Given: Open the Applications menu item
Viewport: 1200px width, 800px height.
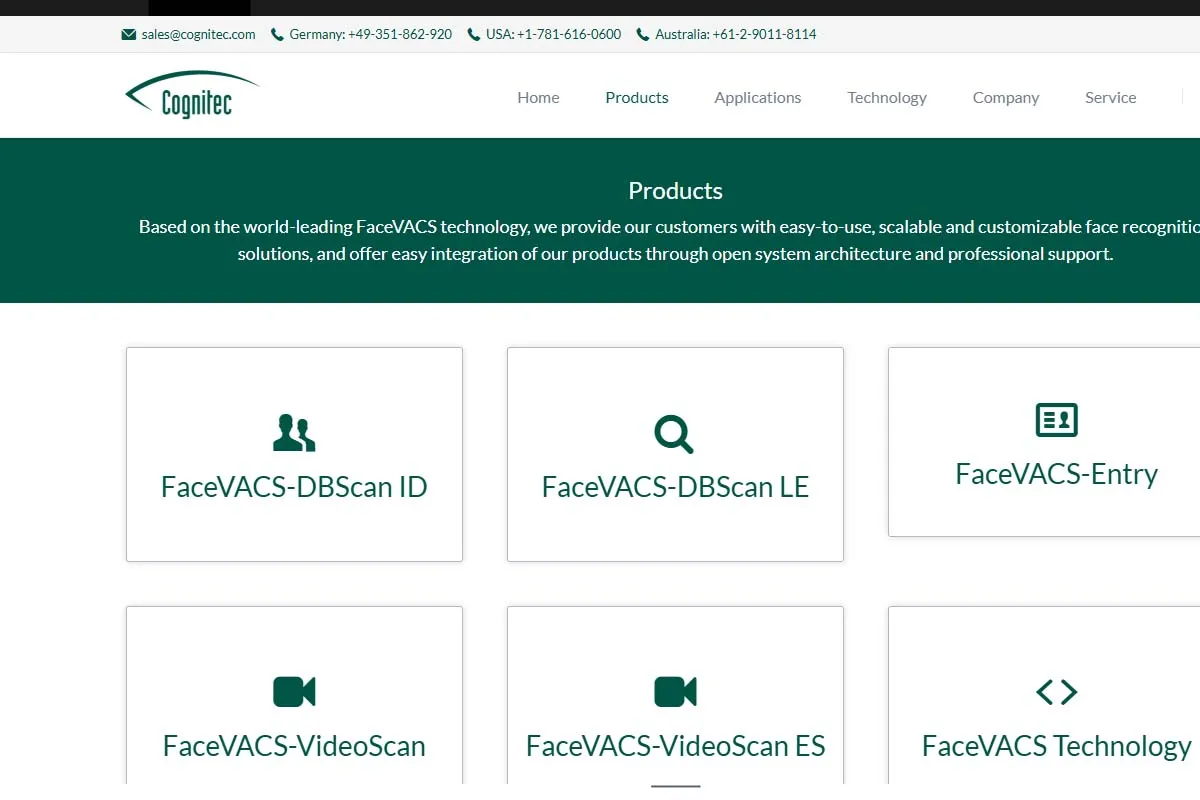Looking at the screenshot, I should tap(758, 97).
